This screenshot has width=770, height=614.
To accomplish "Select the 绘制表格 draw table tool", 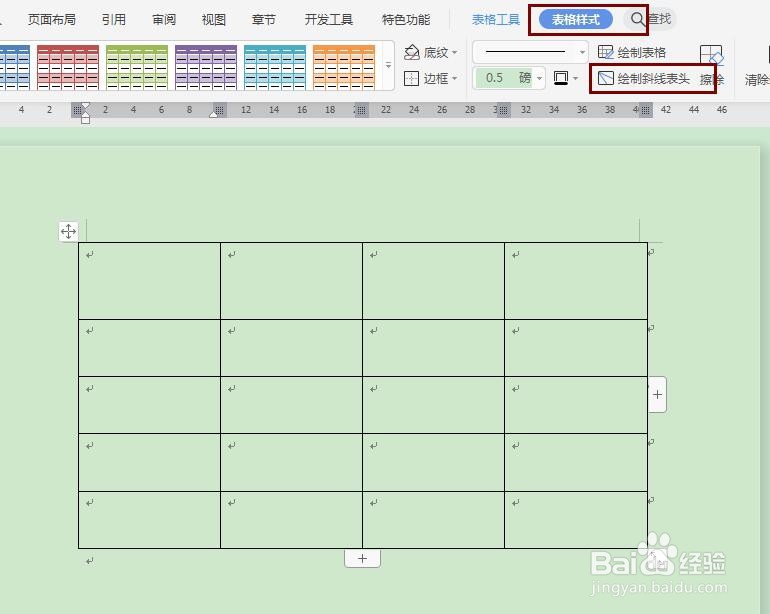I will click(x=632, y=52).
